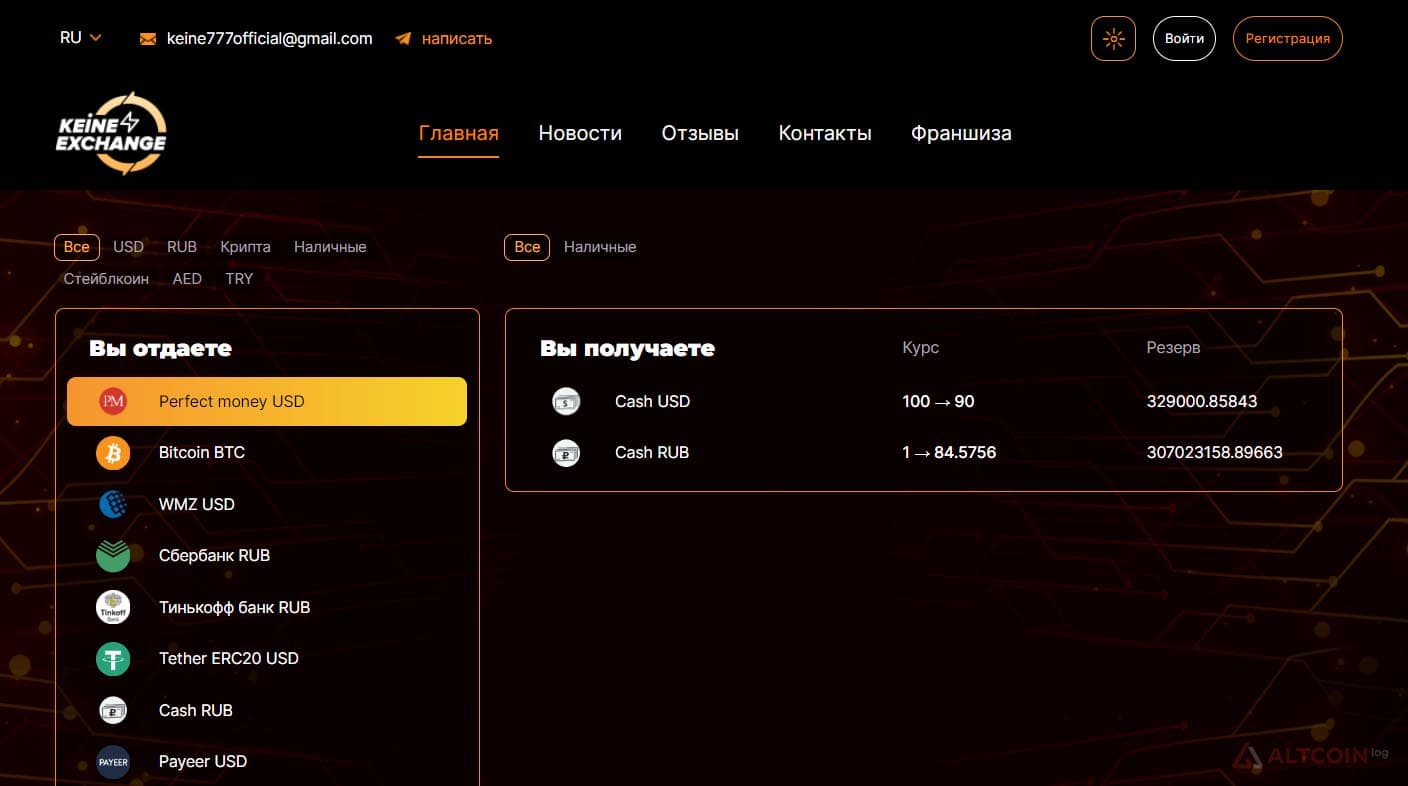Click the Keine Exchange logo
Viewport: 1408px width, 786px height.
[111, 134]
